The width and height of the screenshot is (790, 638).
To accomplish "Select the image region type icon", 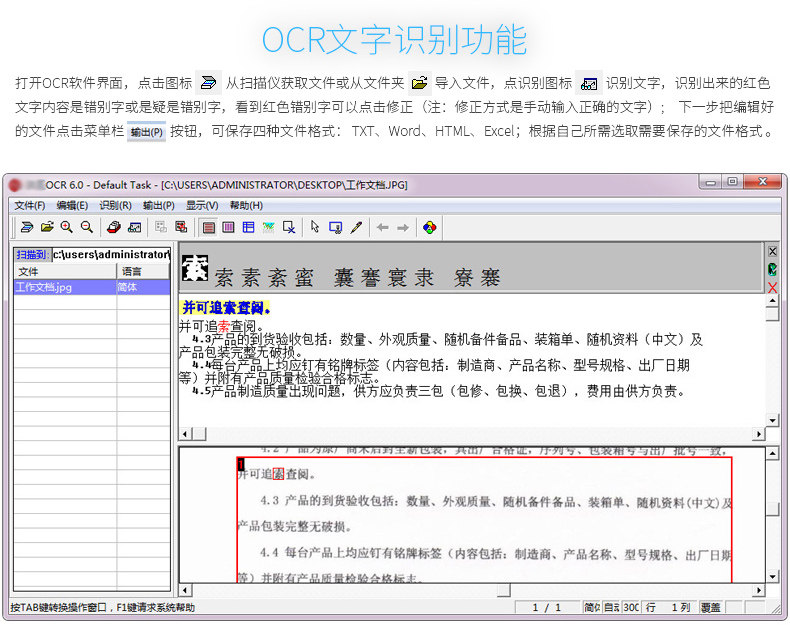I will click(269, 228).
